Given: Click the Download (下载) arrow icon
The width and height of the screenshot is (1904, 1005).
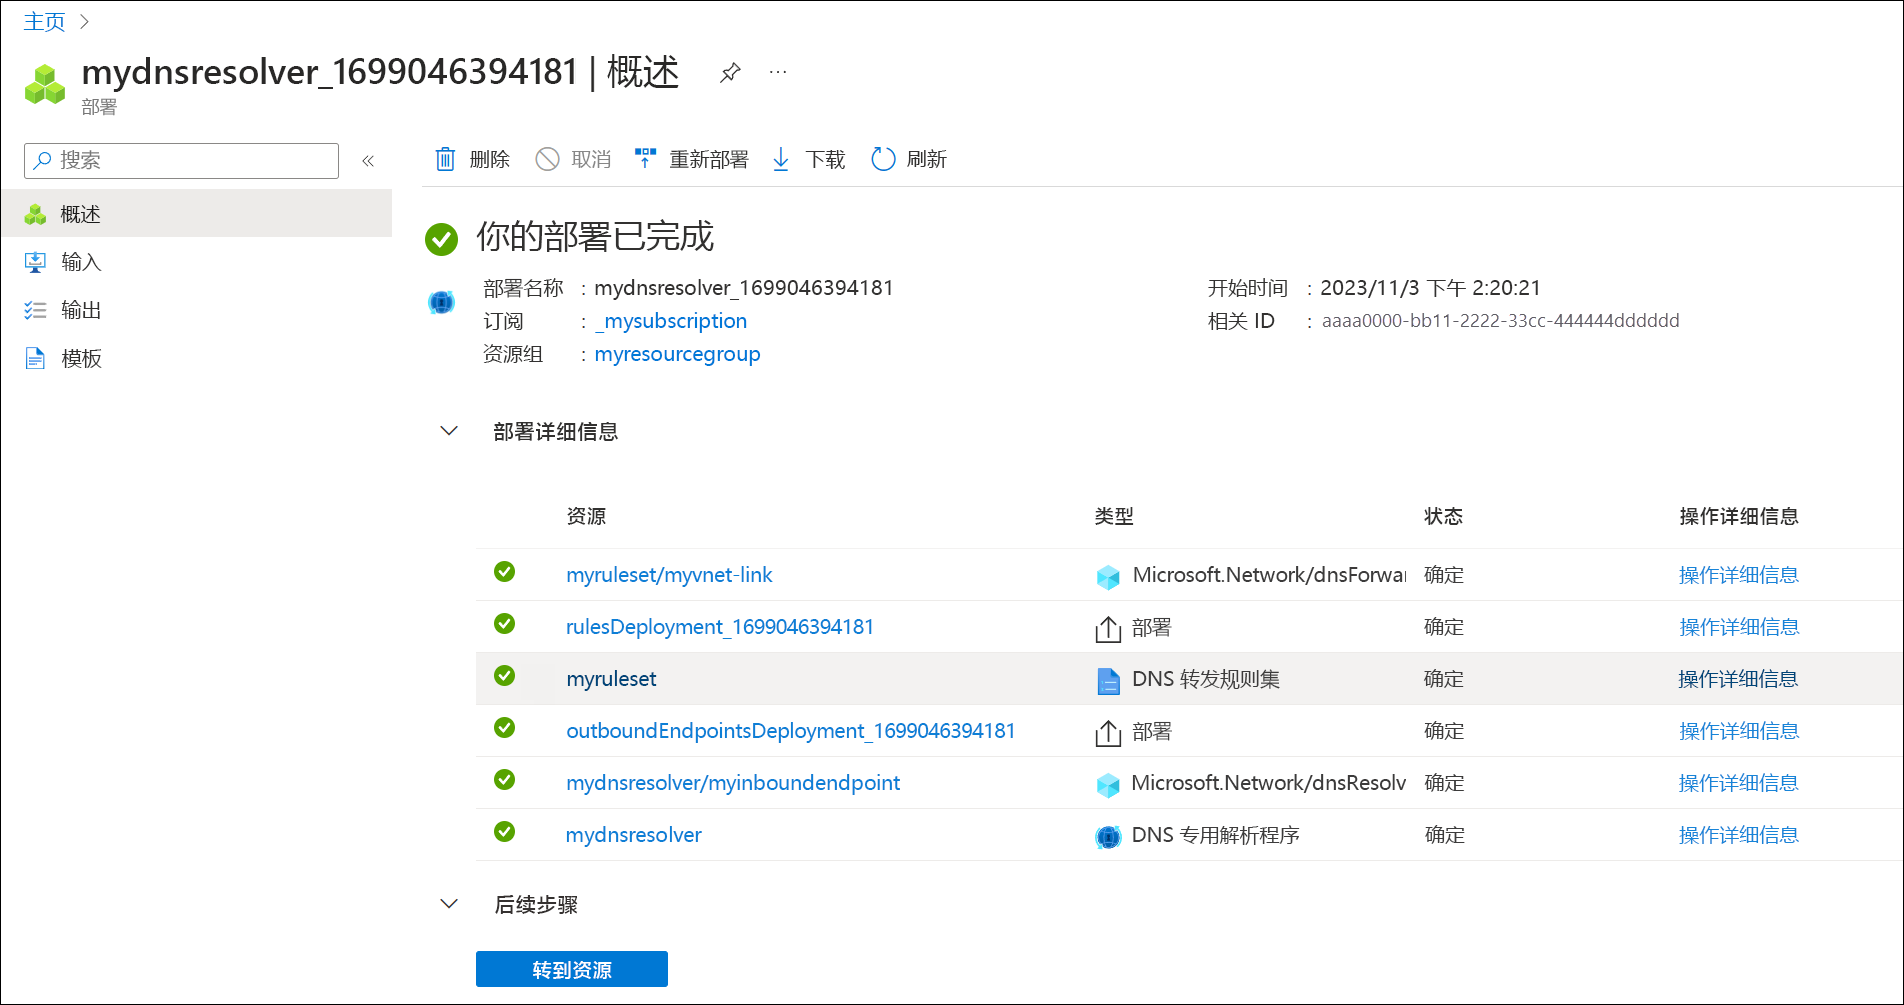Looking at the screenshot, I should pyautogui.click(x=781, y=159).
